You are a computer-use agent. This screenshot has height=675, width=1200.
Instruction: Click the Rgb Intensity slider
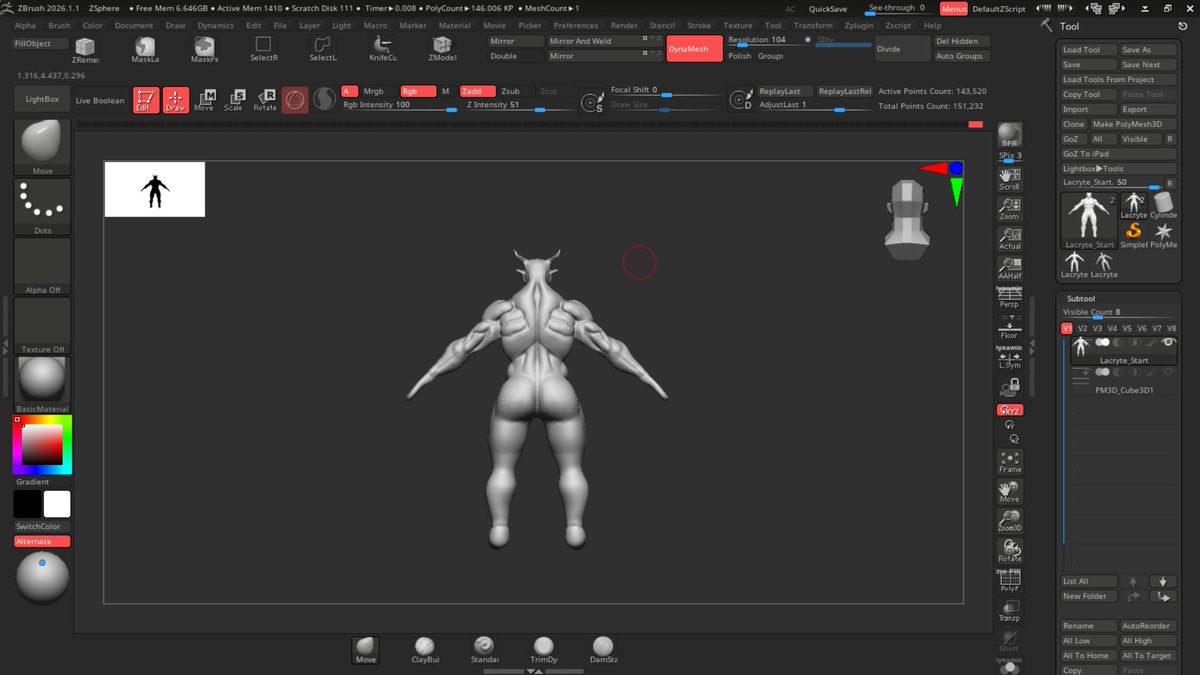pyautogui.click(x=399, y=105)
